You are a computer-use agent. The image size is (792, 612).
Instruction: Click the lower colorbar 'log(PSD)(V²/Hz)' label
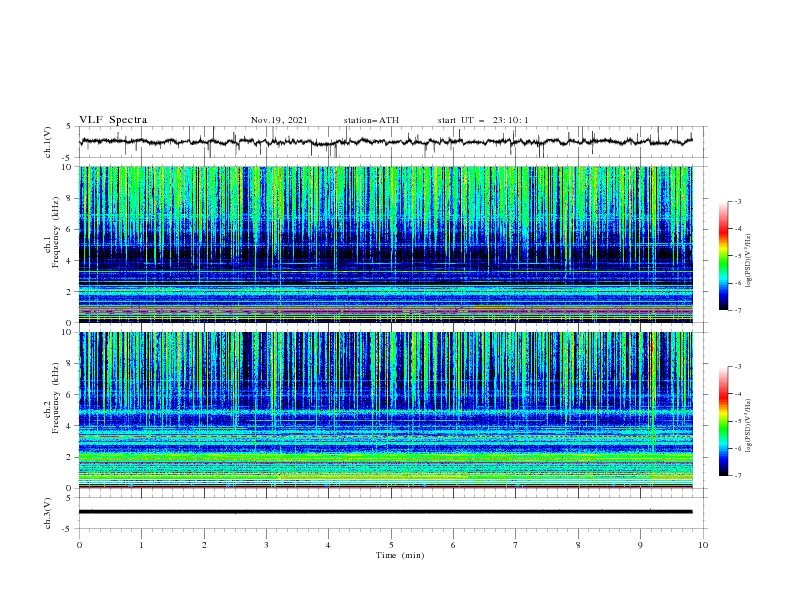(x=748, y=426)
